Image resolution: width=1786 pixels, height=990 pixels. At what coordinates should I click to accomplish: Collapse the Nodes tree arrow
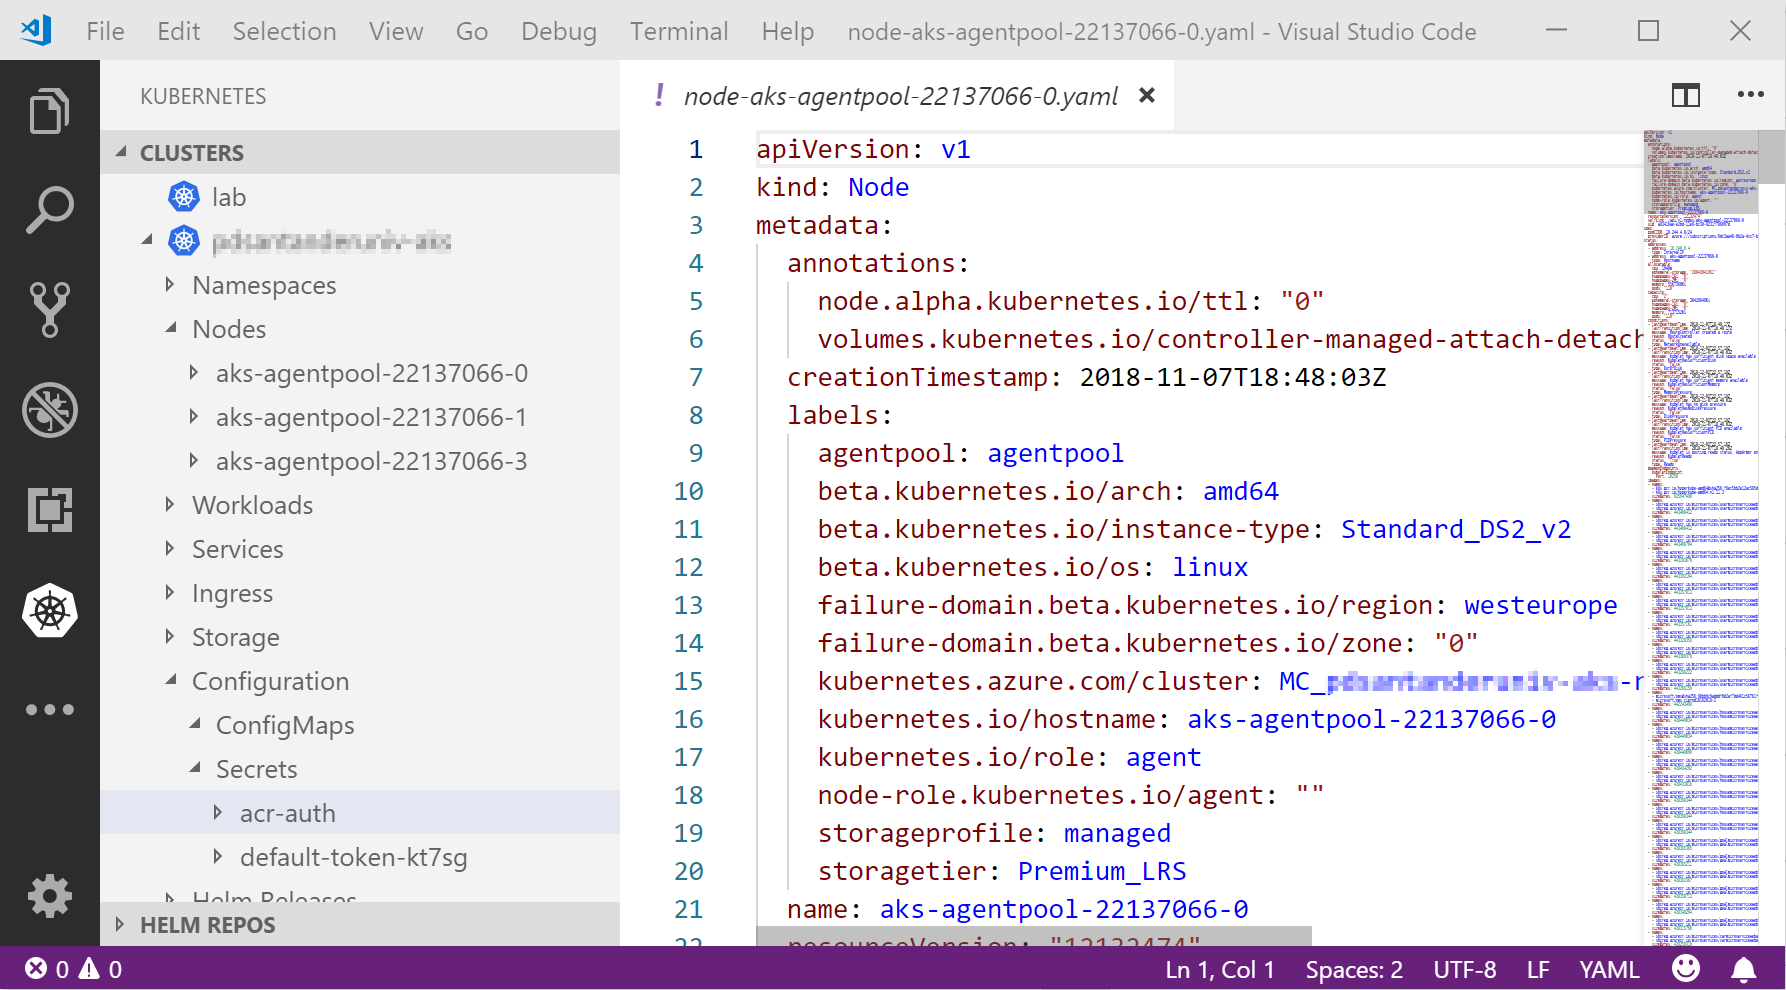171,328
